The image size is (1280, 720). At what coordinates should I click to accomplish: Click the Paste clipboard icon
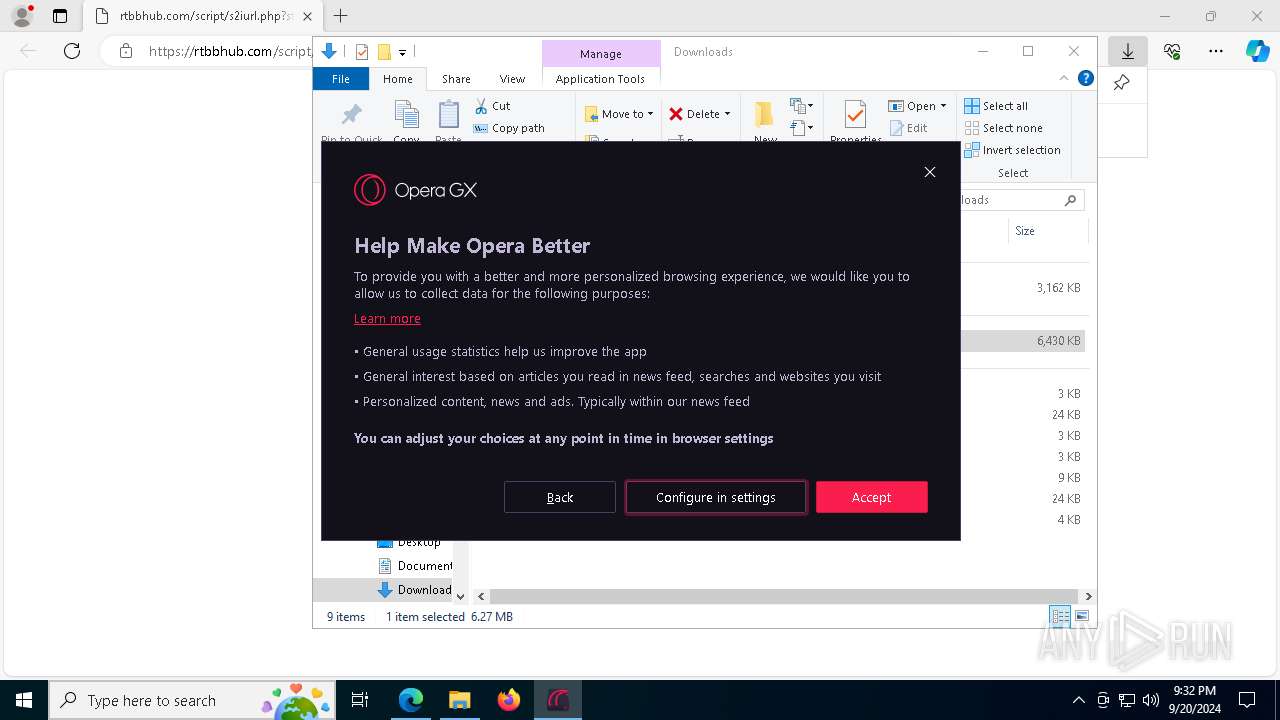click(449, 116)
